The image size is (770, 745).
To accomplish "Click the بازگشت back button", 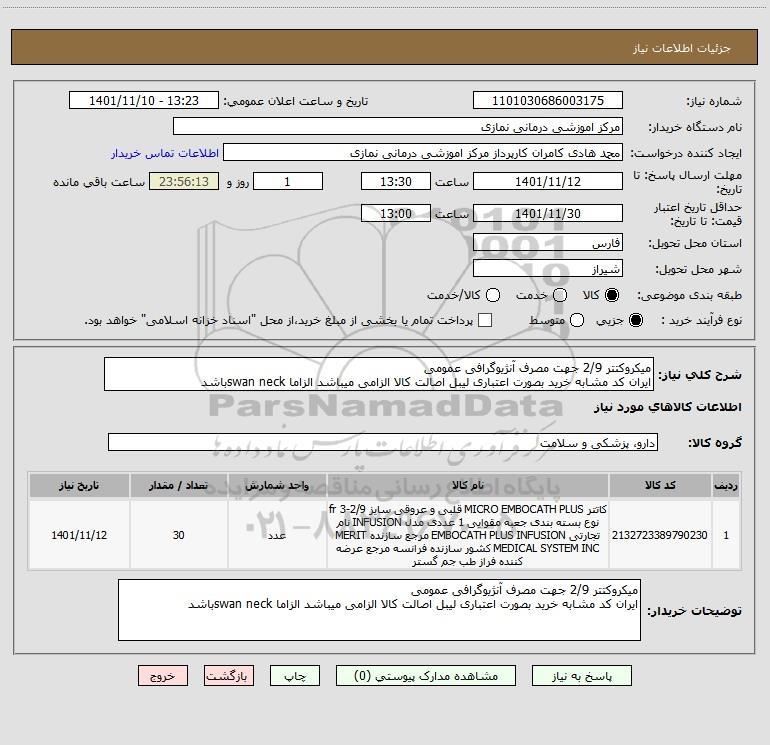I will 229,676.
